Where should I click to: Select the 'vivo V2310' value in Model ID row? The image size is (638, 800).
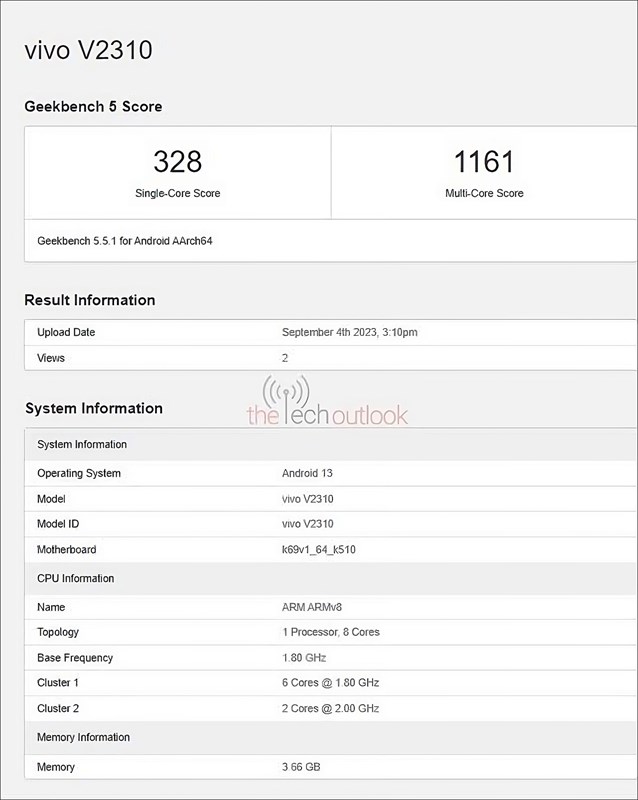(307, 524)
